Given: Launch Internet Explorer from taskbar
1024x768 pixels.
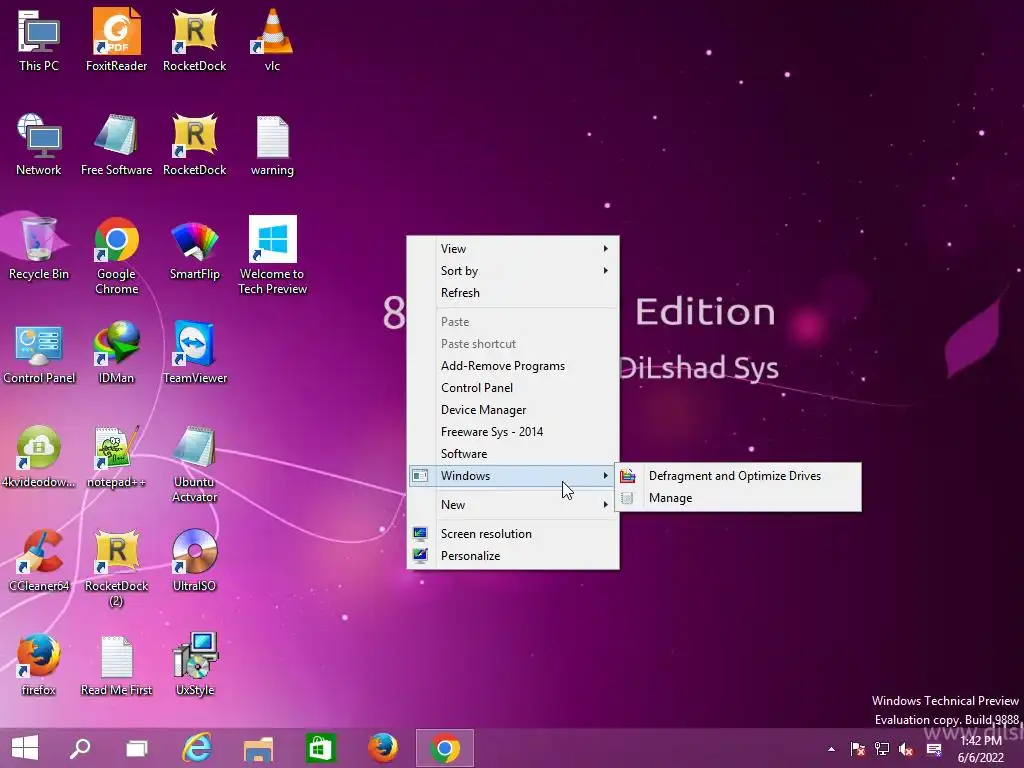Looking at the screenshot, I should (x=197, y=748).
